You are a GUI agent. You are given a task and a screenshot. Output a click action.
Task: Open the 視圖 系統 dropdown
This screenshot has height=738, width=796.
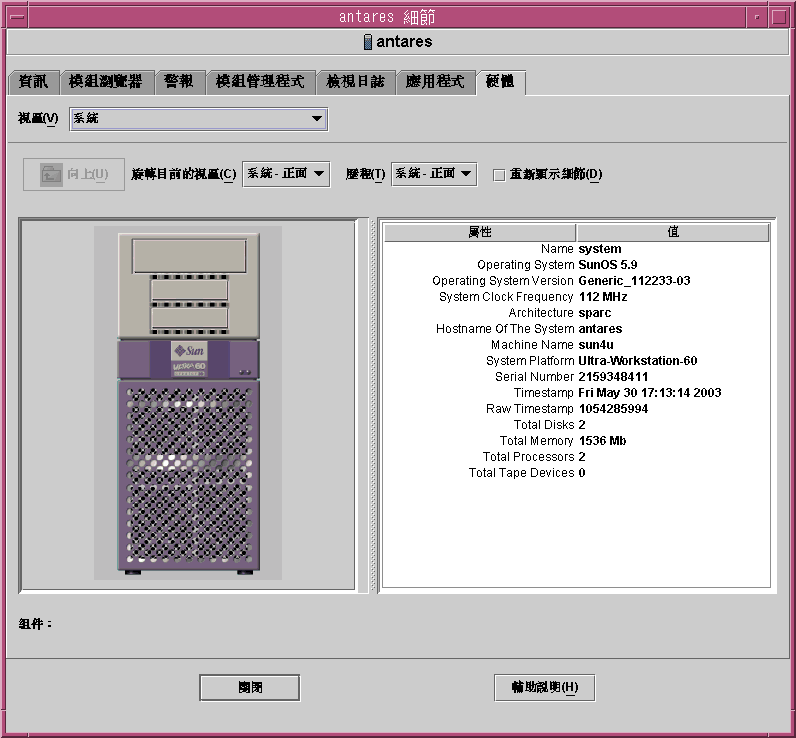(x=198, y=119)
